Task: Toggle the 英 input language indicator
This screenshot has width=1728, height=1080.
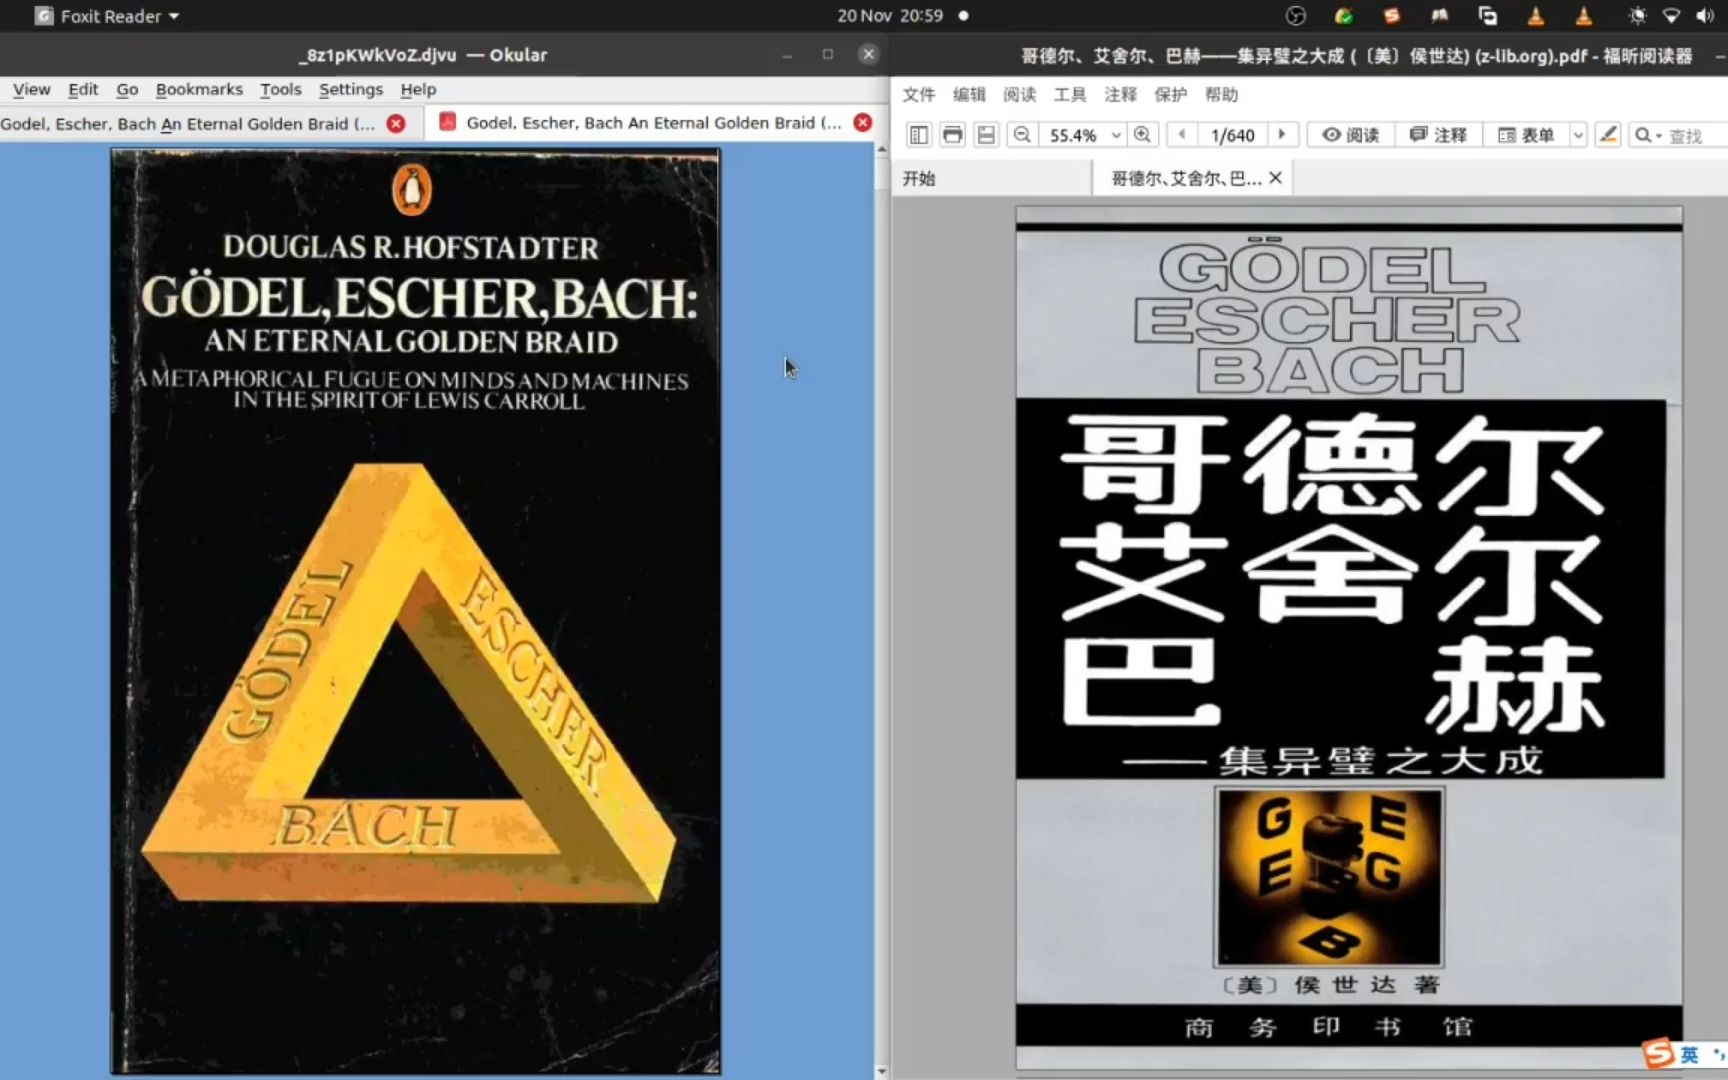Action: (x=1689, y=1055)
